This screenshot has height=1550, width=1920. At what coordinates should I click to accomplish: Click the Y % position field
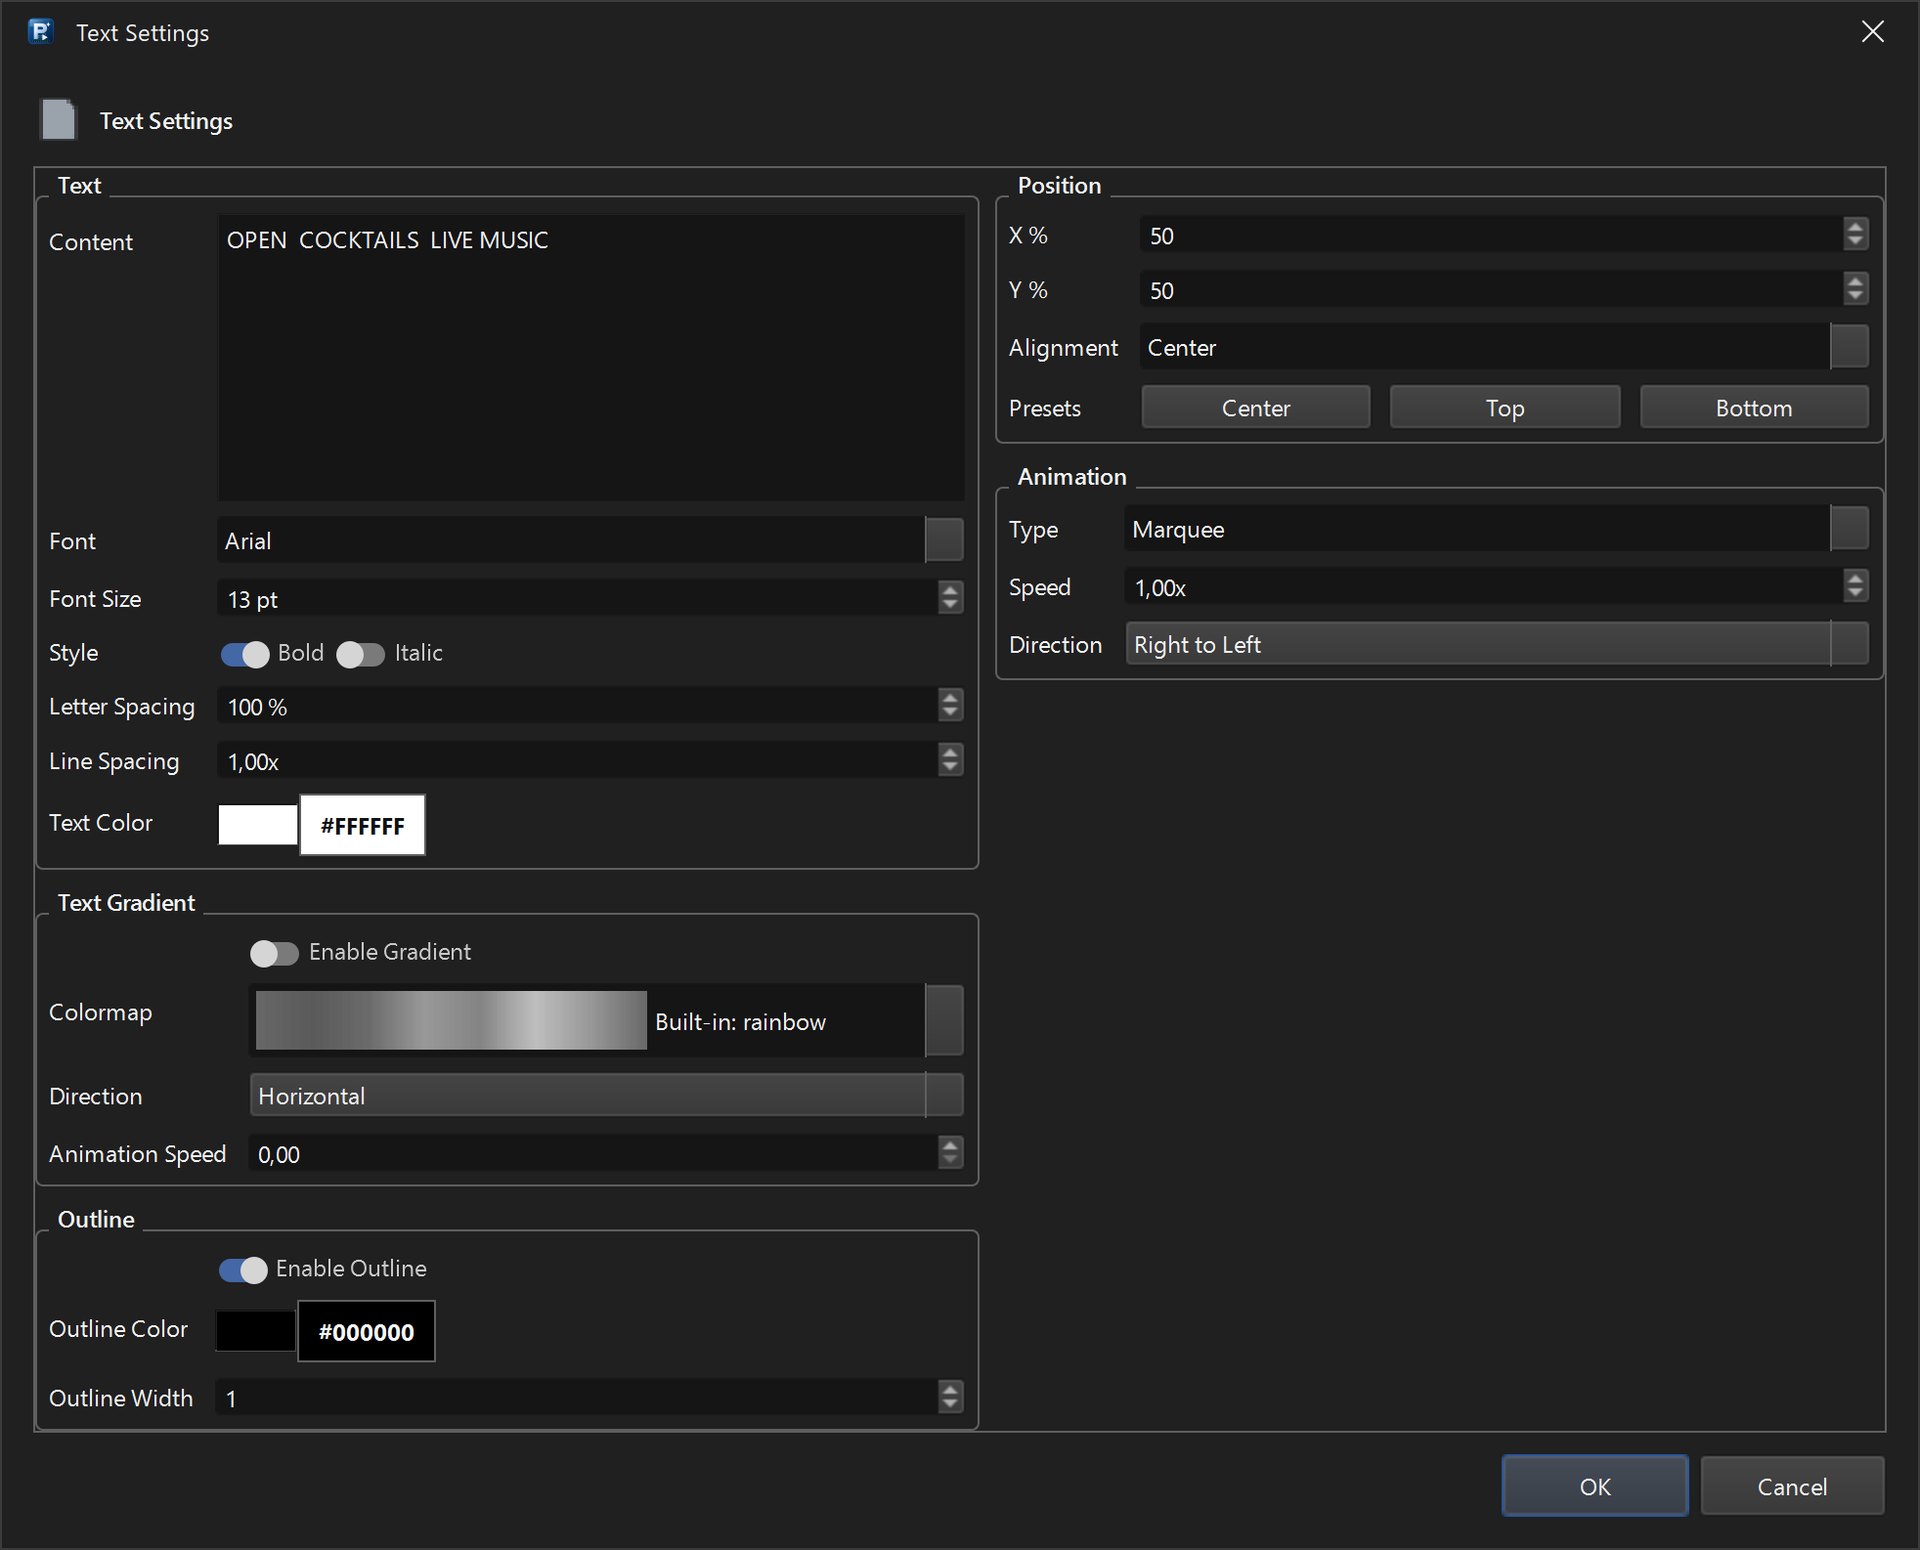click(1490, 290)
